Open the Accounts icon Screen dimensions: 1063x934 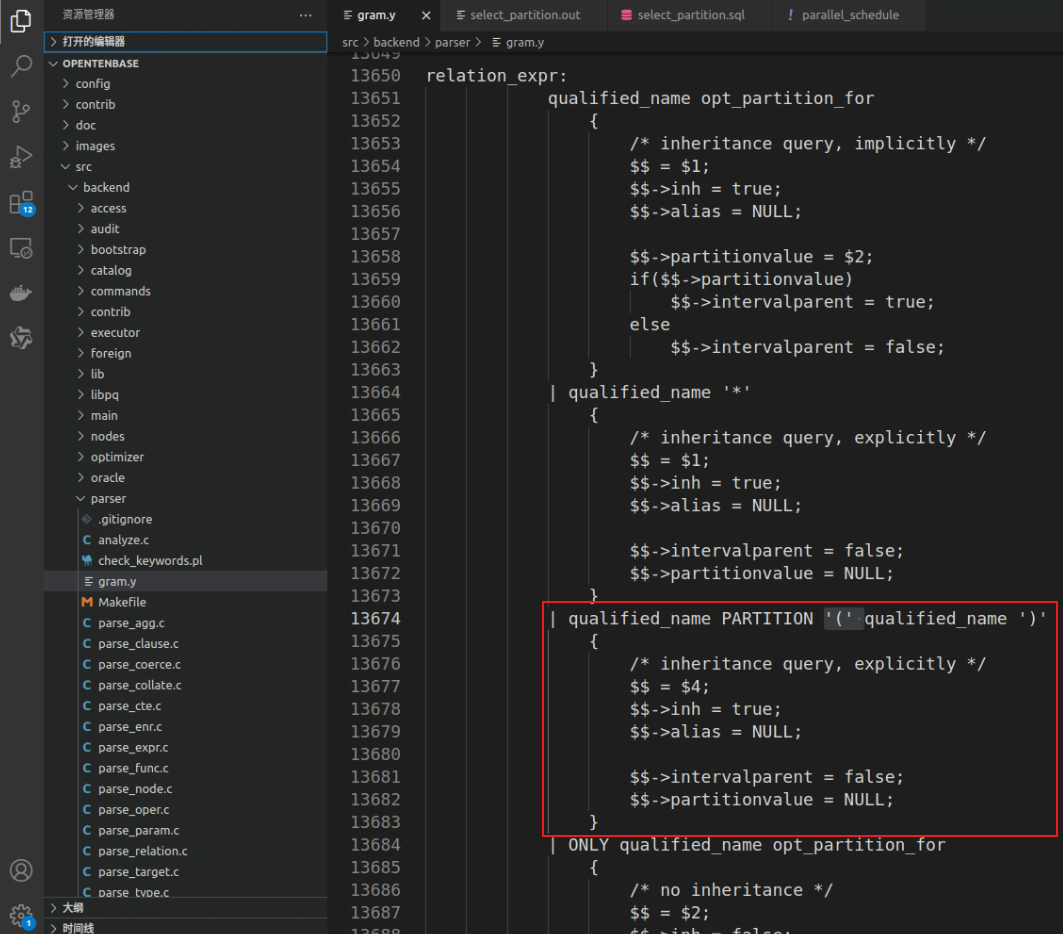[x=21, y=870]
